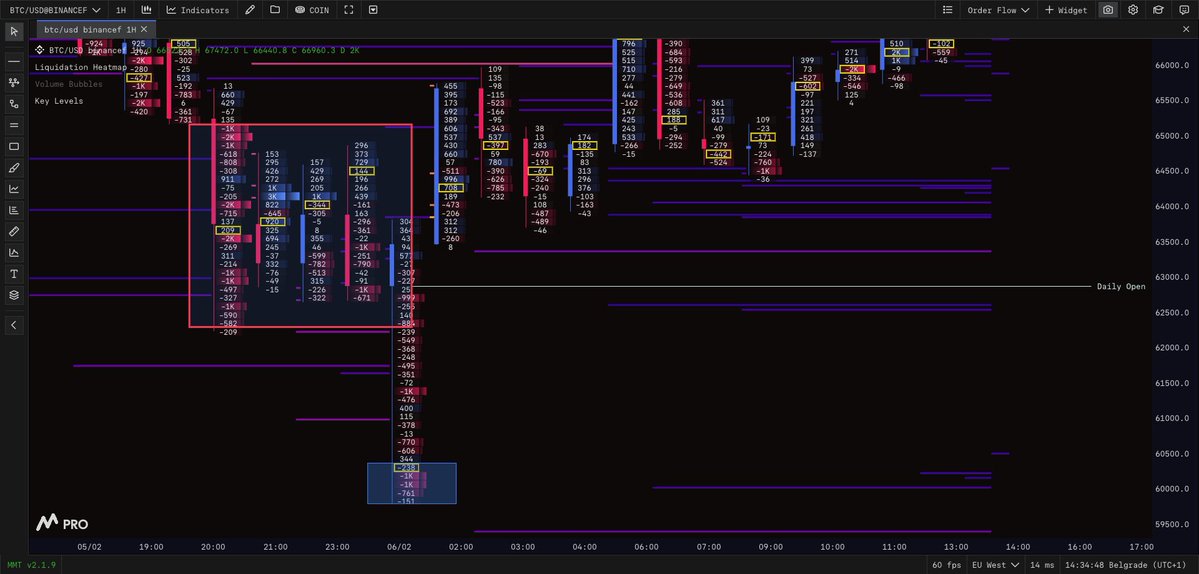The height and width of the screenshot is (574, 1199).
Task: Click the 14 ms latency indicator
Action: 1041,565
